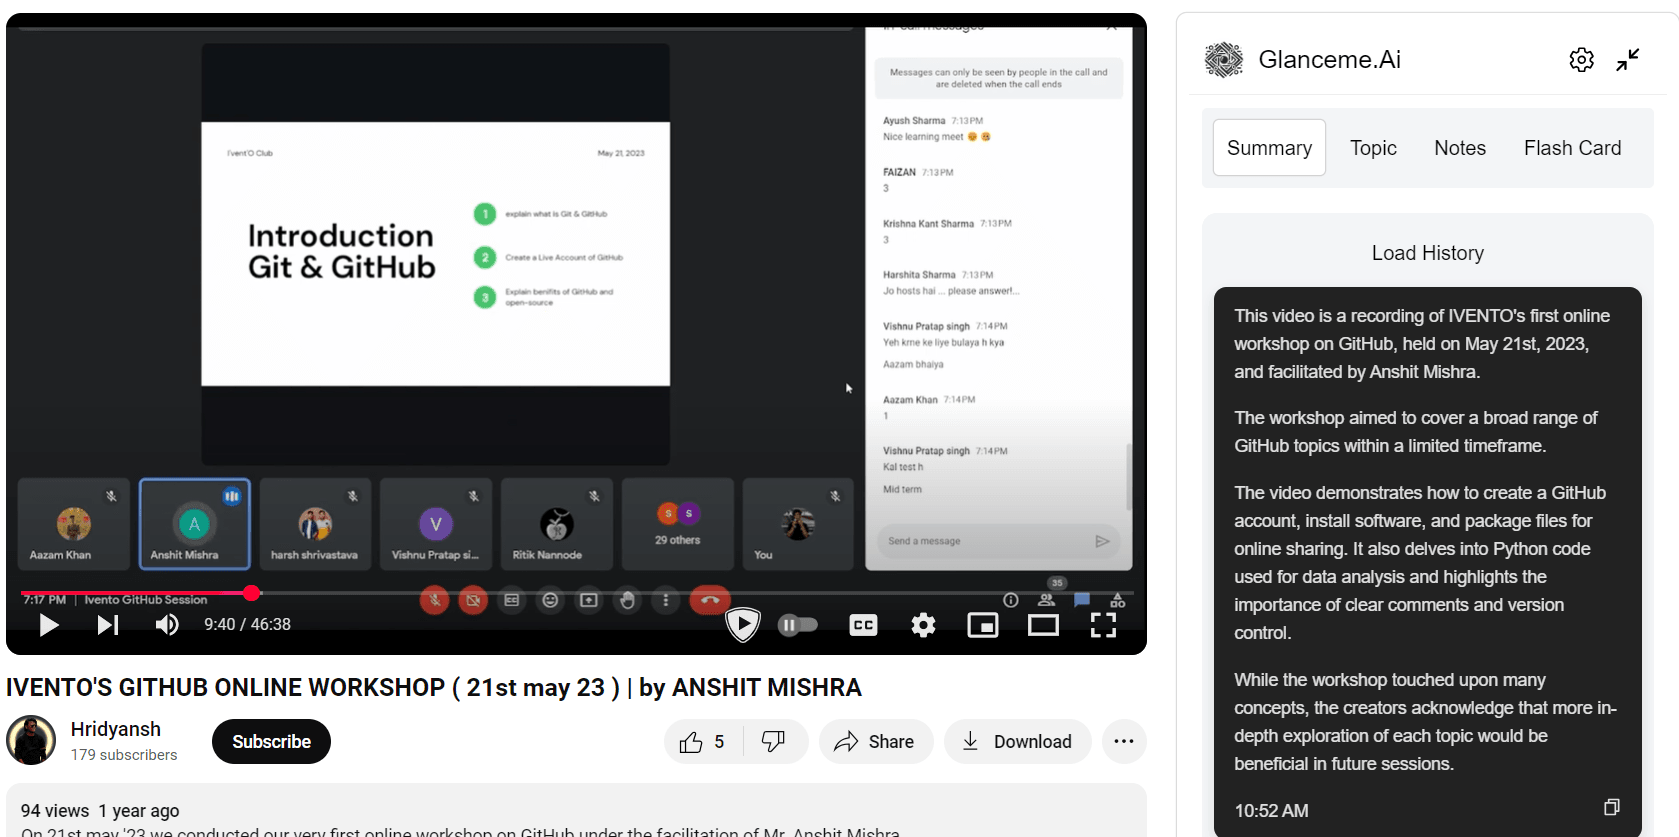Open the Flash Card tab

tap(1572, 148)
